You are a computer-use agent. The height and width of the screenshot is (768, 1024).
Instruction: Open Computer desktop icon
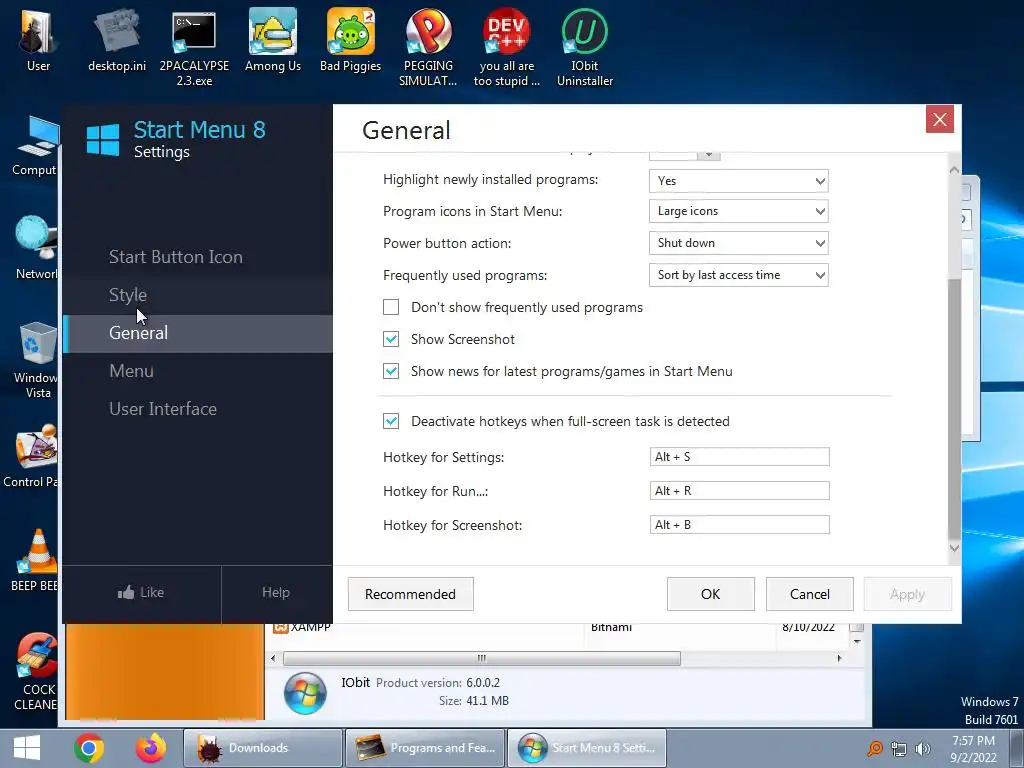coord(34,145)
